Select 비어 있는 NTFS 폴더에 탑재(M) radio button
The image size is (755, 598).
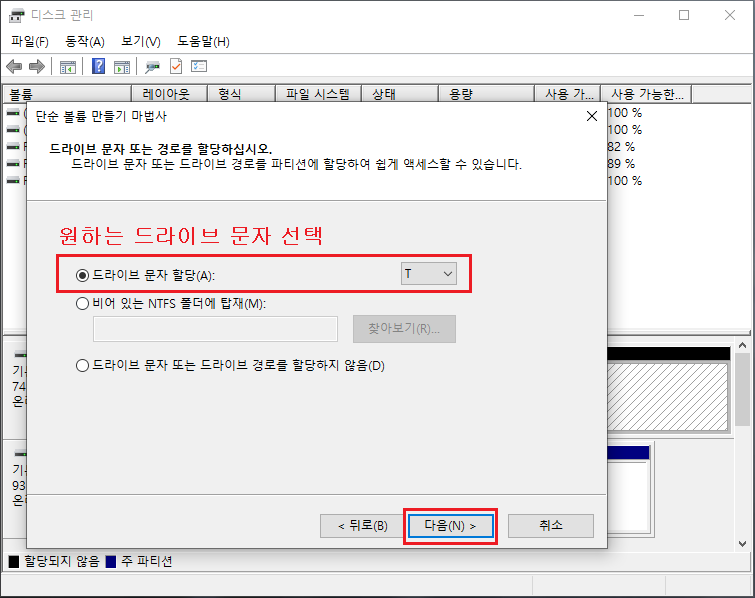[82, 303]
